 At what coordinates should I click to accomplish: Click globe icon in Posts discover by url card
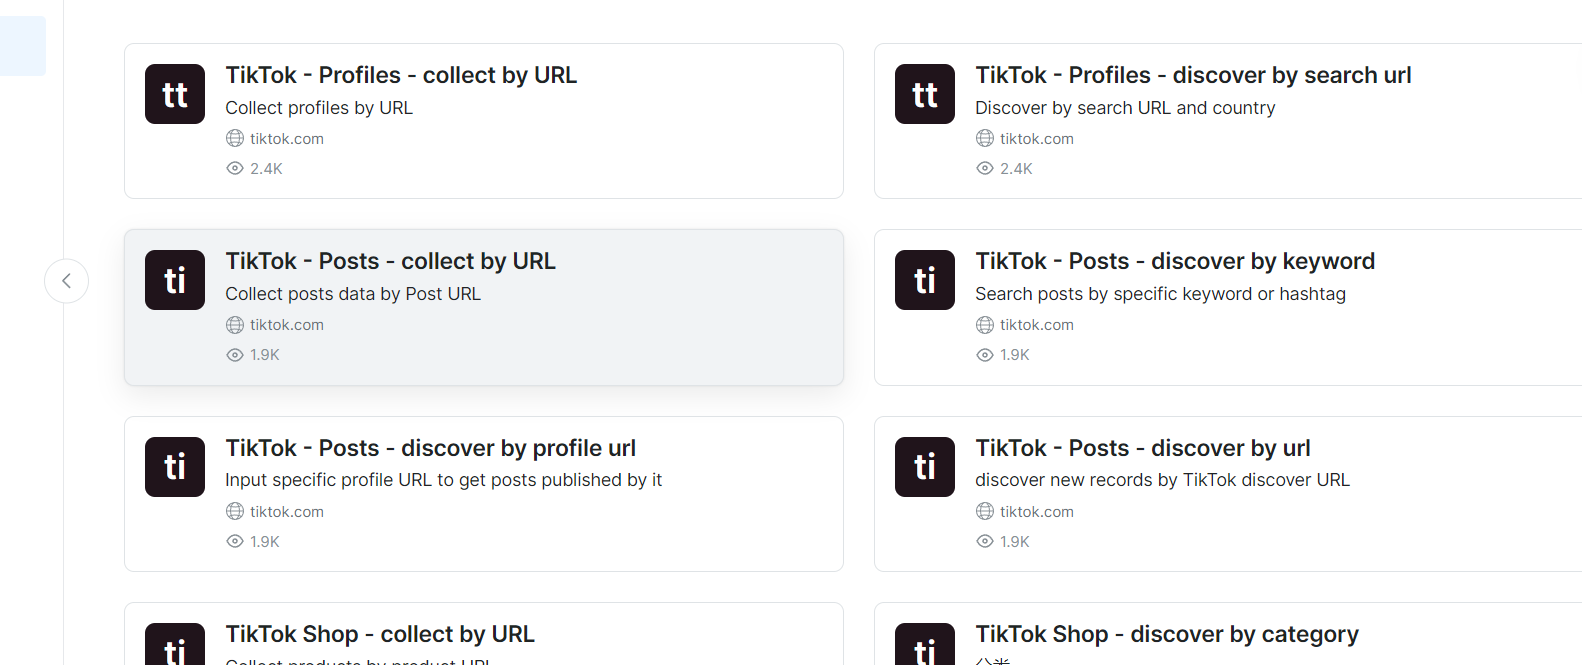(985, 511)
